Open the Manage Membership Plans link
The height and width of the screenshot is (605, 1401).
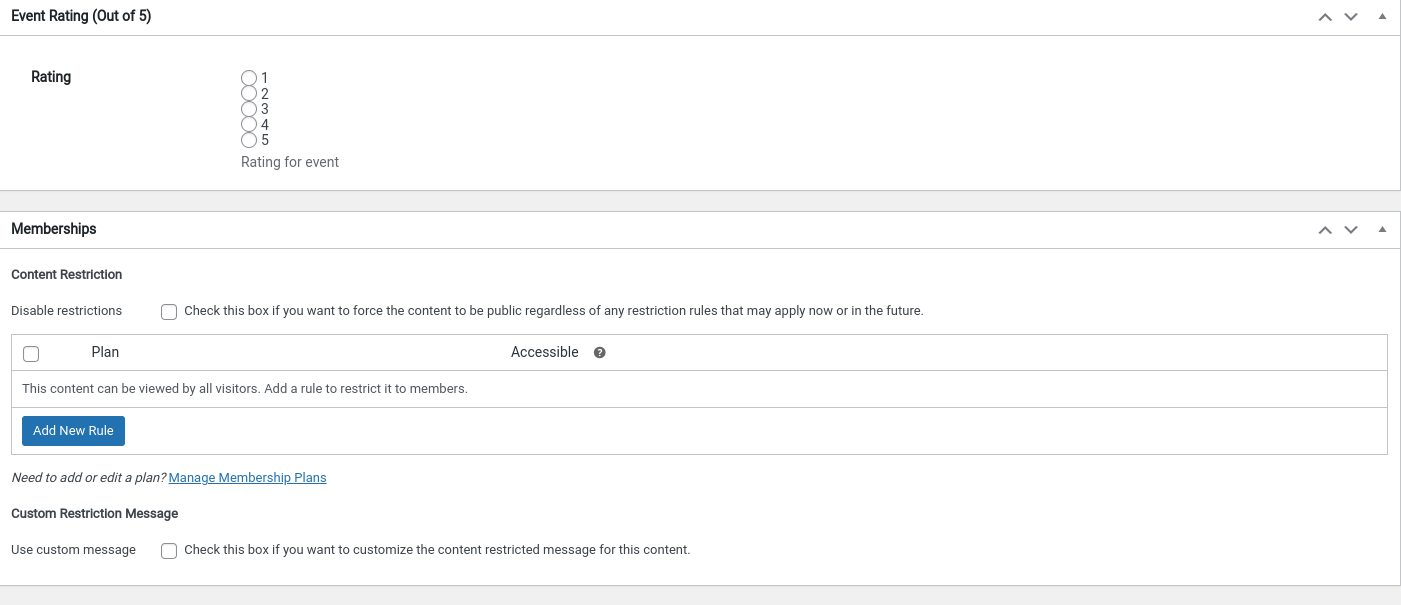click(247, 477)
